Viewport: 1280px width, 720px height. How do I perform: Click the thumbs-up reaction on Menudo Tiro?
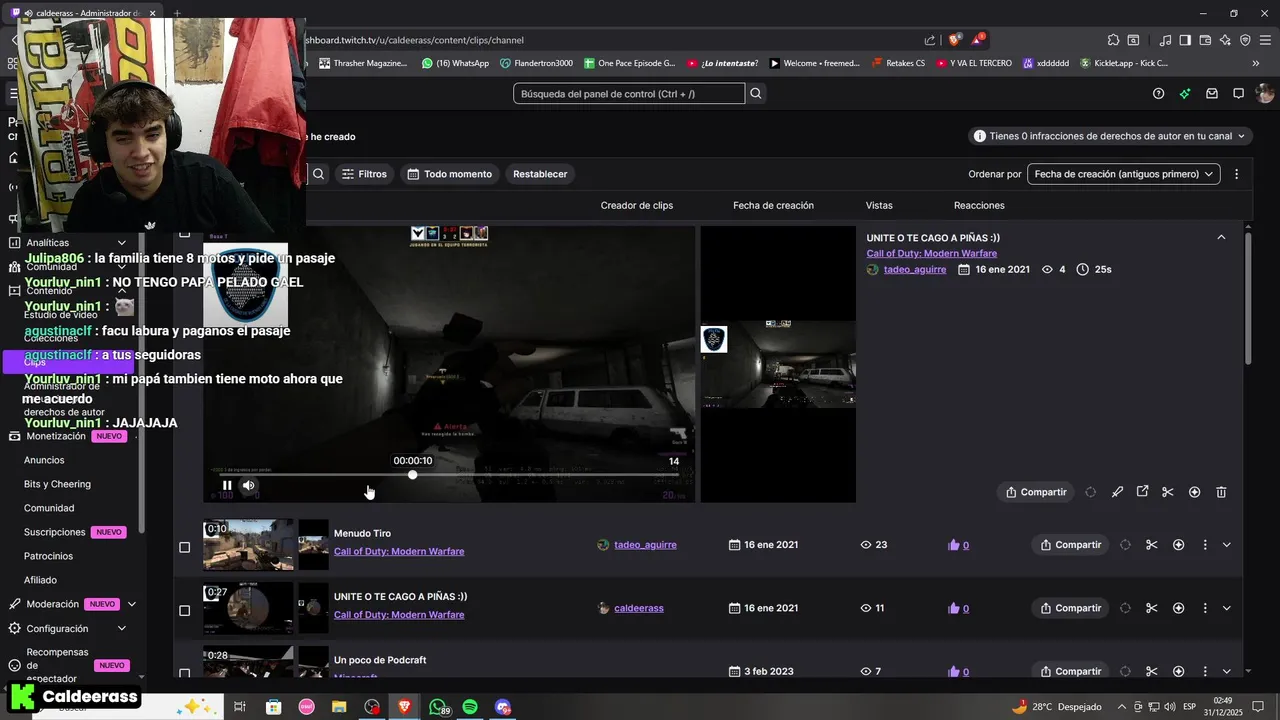coord(958,545)
